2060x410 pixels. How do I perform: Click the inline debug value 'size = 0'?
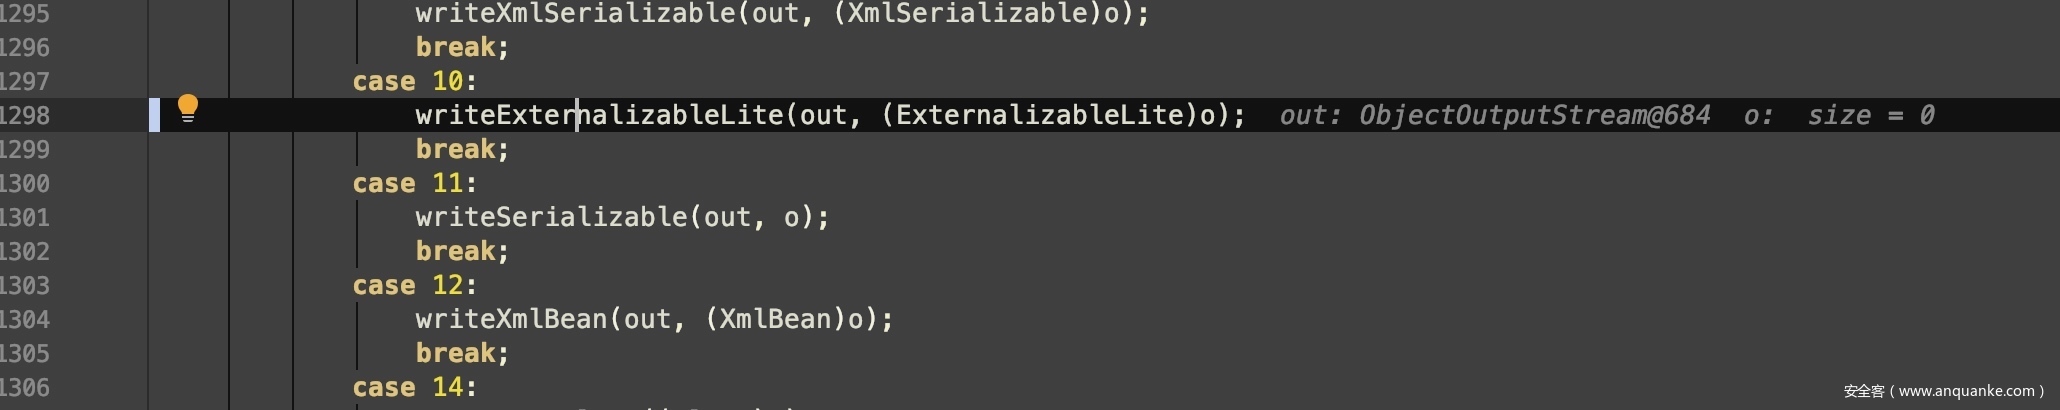pos(1870,116)
